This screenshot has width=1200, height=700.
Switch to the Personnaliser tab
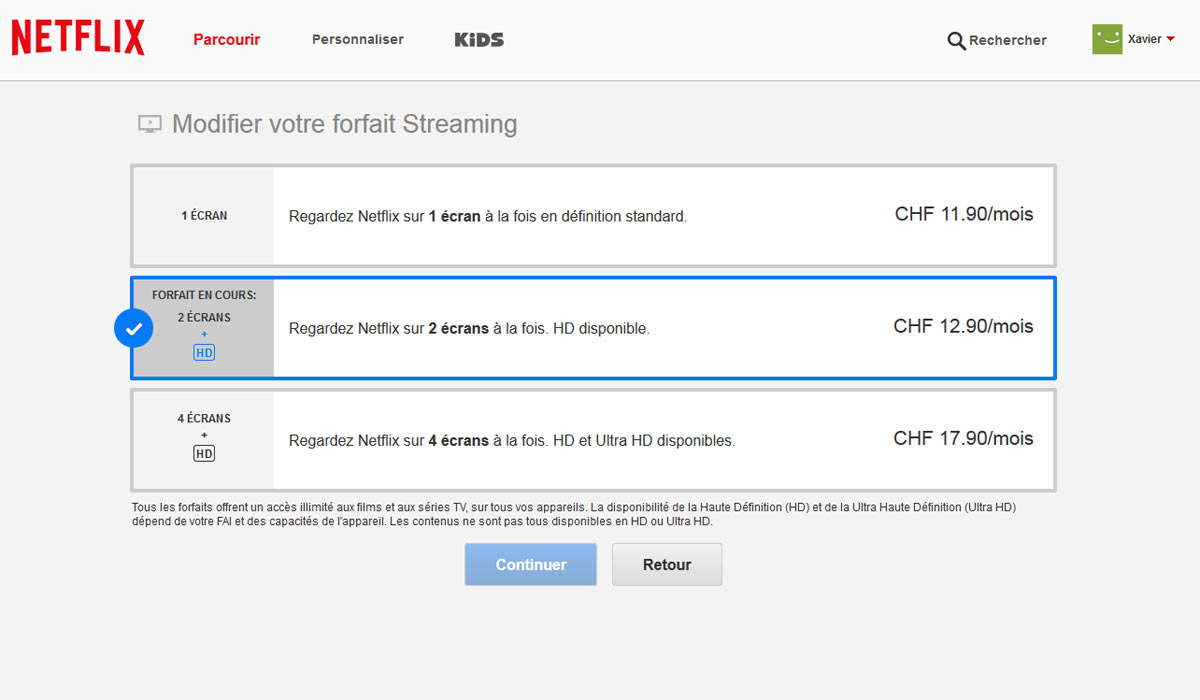[x=357, y=40]
